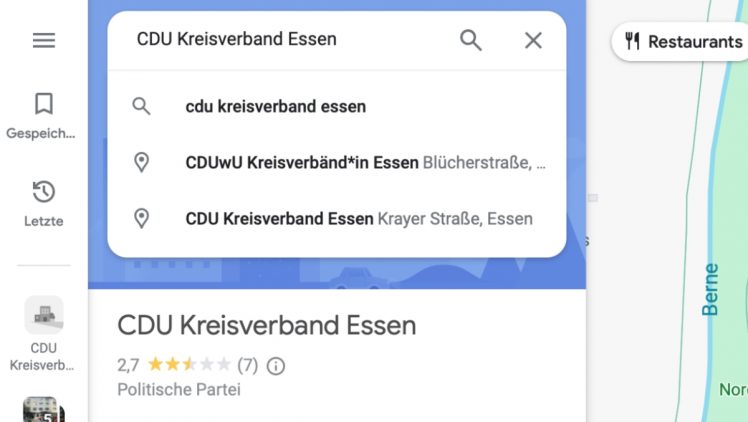Click the Politische Partei category link

click(x=179, y=389)
